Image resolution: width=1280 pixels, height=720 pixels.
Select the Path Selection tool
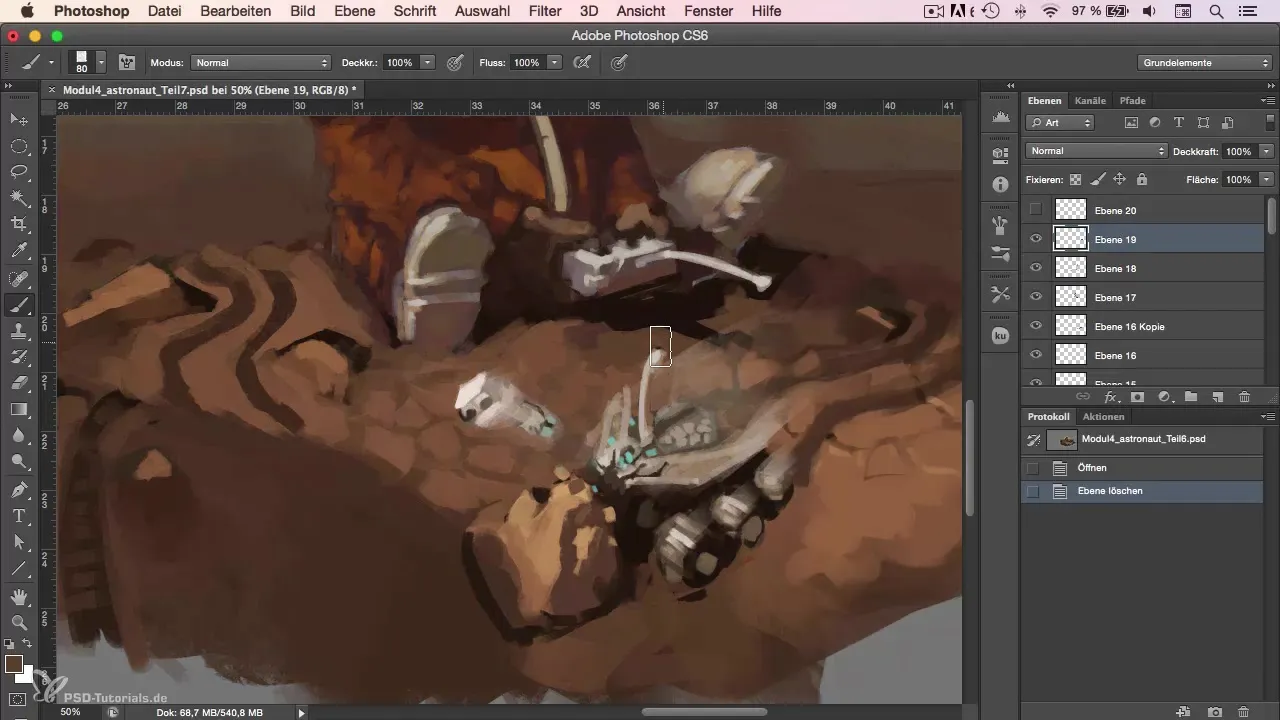click(x=19, y=542)
